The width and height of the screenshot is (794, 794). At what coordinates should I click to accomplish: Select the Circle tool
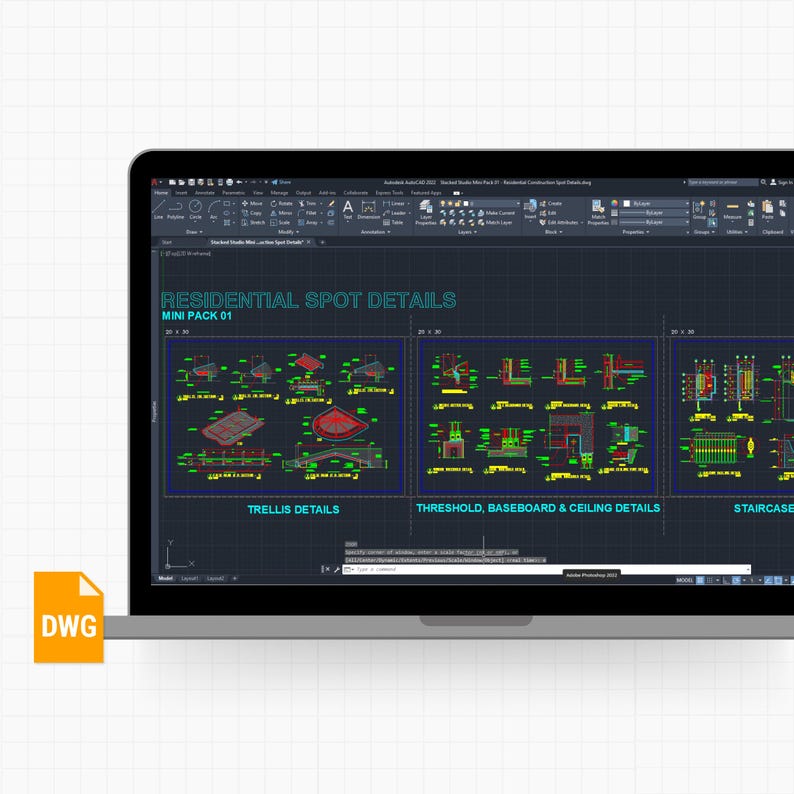pos(195,207)
